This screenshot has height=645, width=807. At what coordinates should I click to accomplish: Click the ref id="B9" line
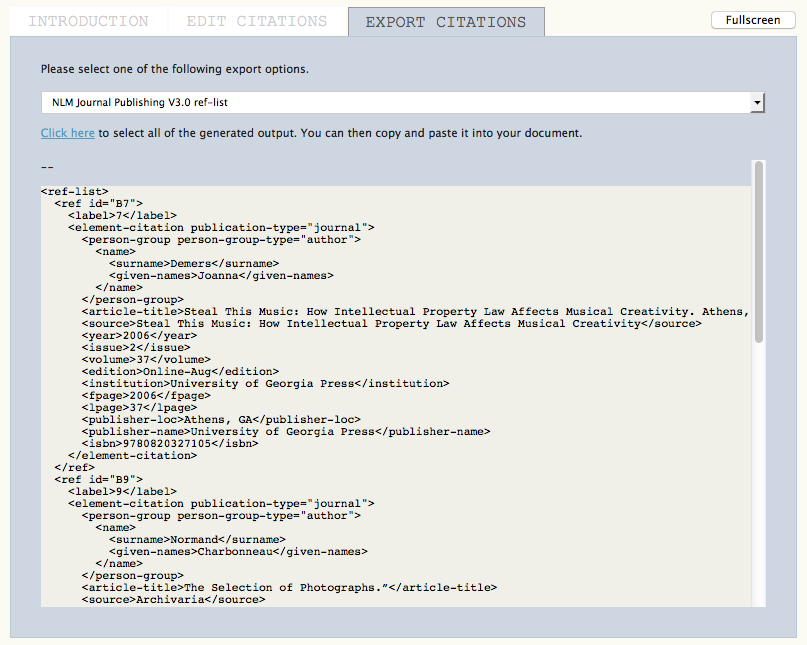(x=99, y=479)
